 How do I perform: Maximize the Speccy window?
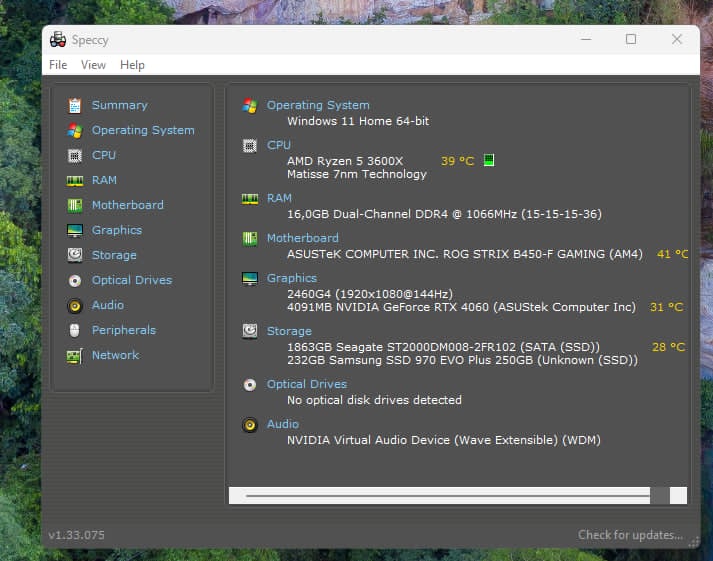pos(631,40)
